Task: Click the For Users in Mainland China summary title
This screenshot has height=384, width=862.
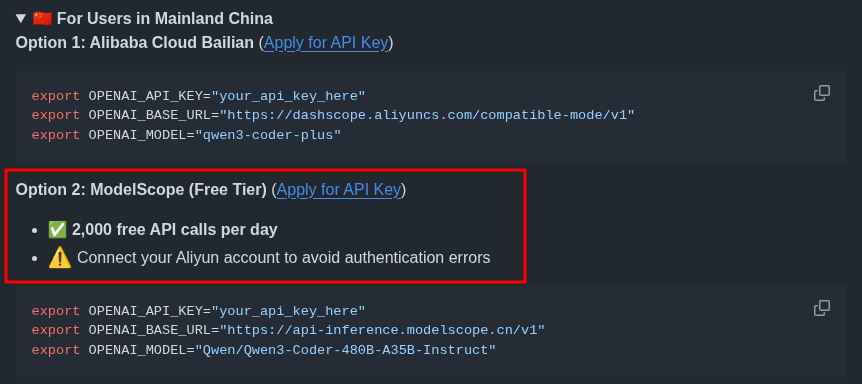Action: coord(165,19)
